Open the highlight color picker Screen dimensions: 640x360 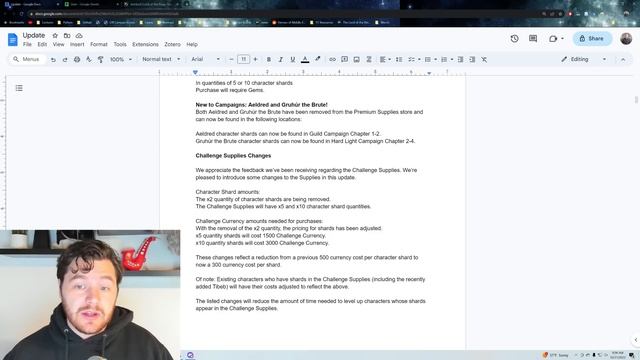point(318,60)
